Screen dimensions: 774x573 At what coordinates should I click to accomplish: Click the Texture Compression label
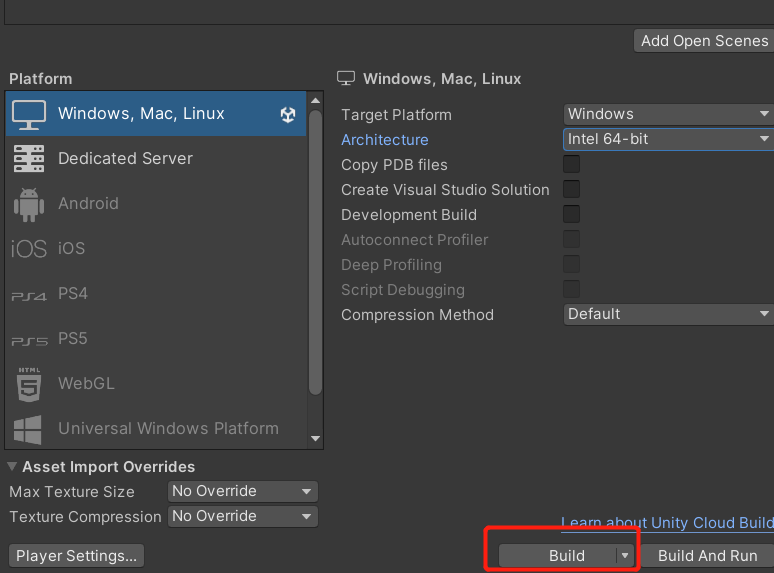[x=85, y=517]
